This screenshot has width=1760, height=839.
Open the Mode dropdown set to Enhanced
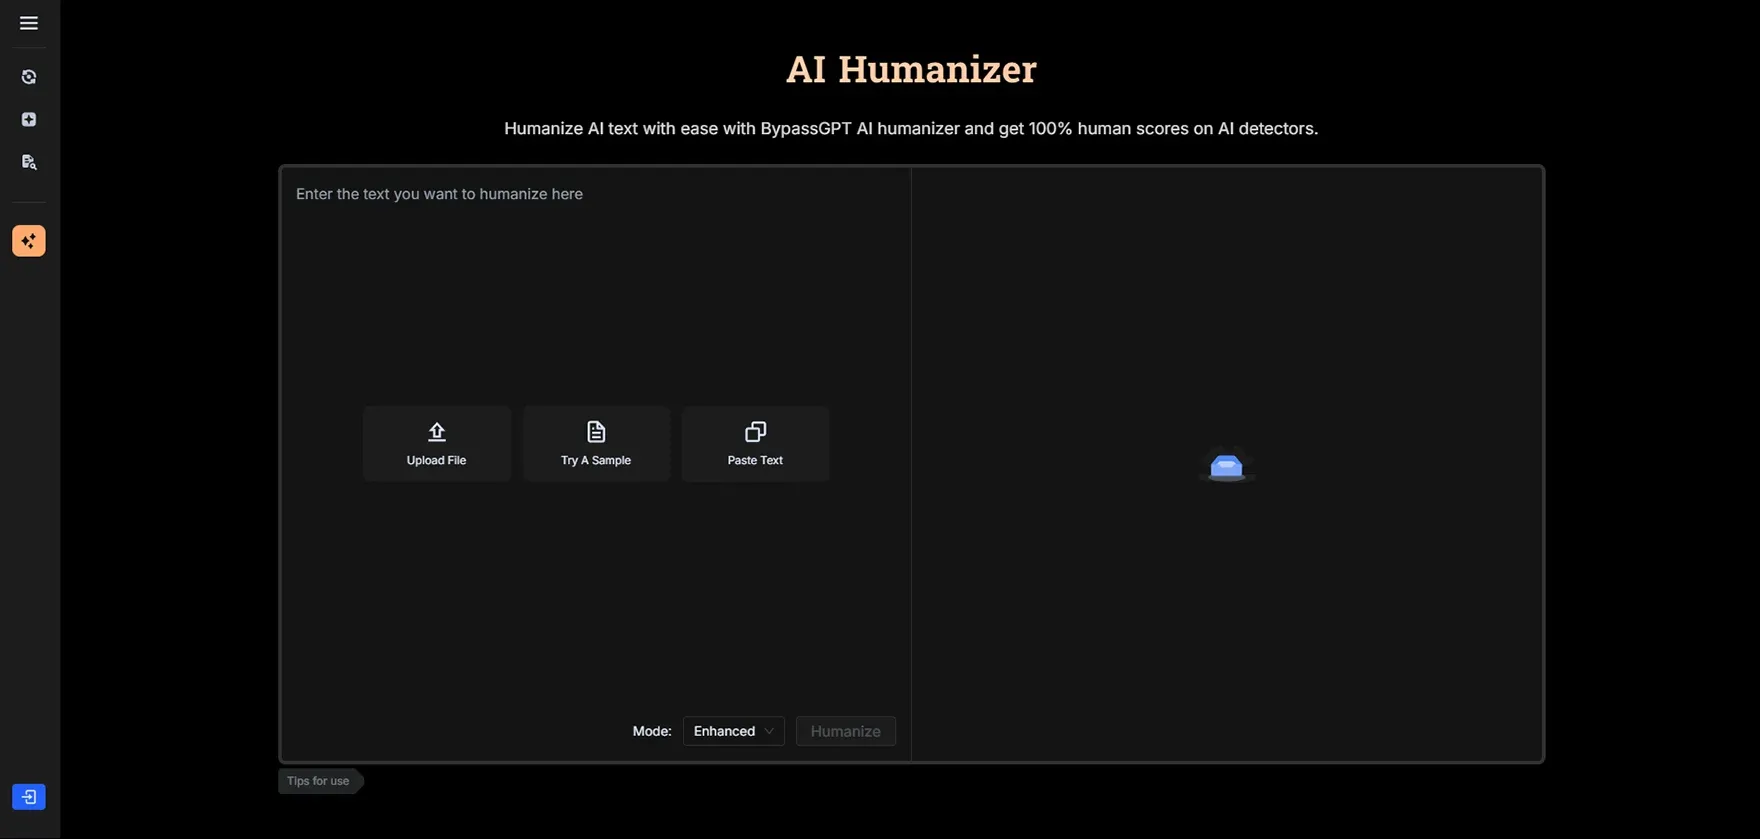pos(734,731)
